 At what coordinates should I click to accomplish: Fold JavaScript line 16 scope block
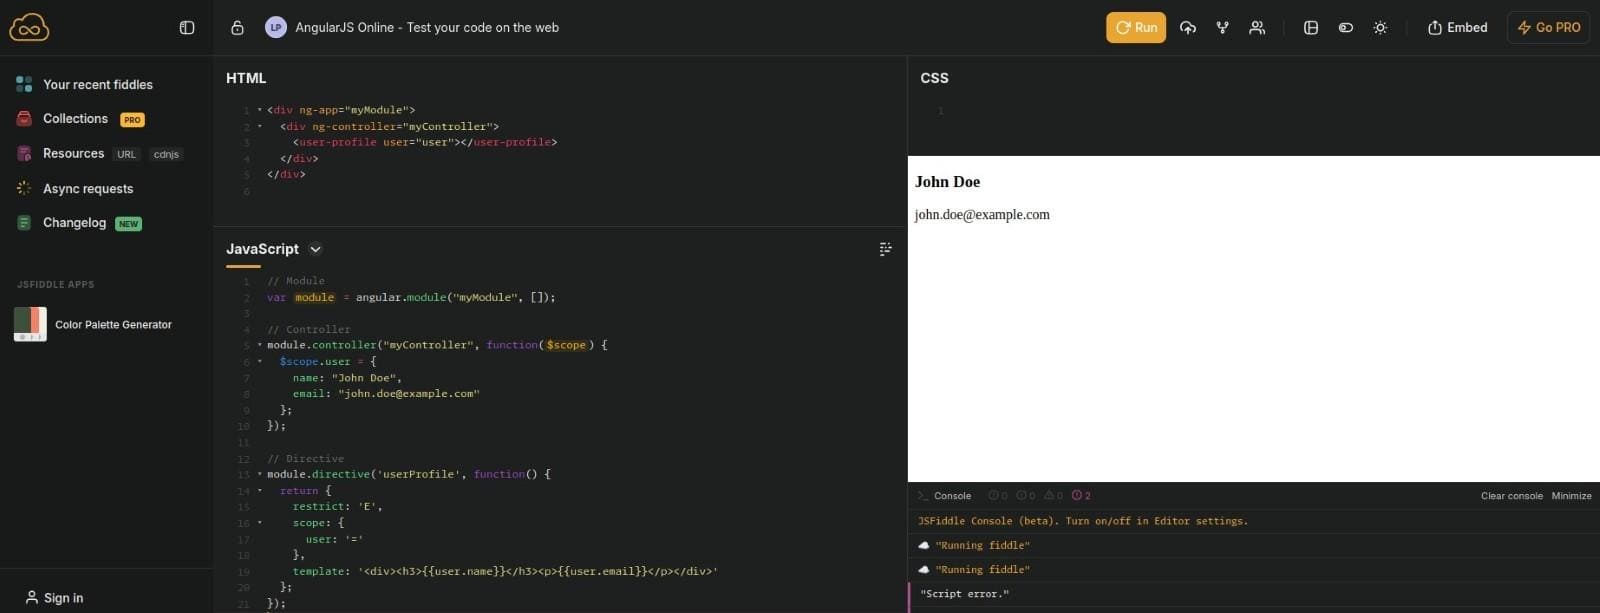(x=260, y=523)
